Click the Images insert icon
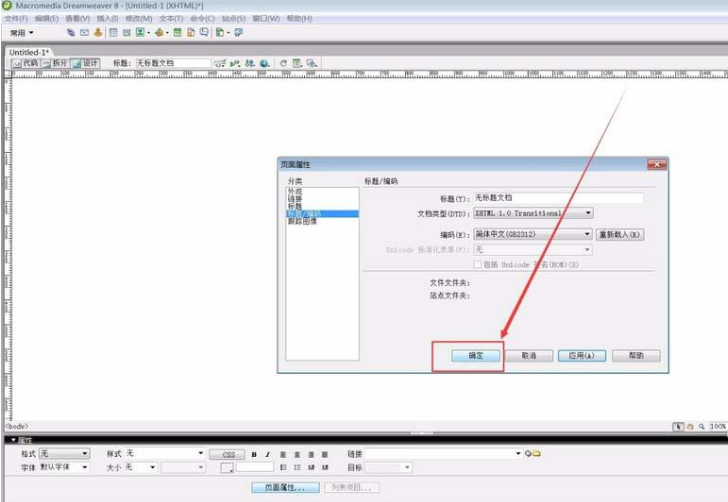 (x=140, y=33)
